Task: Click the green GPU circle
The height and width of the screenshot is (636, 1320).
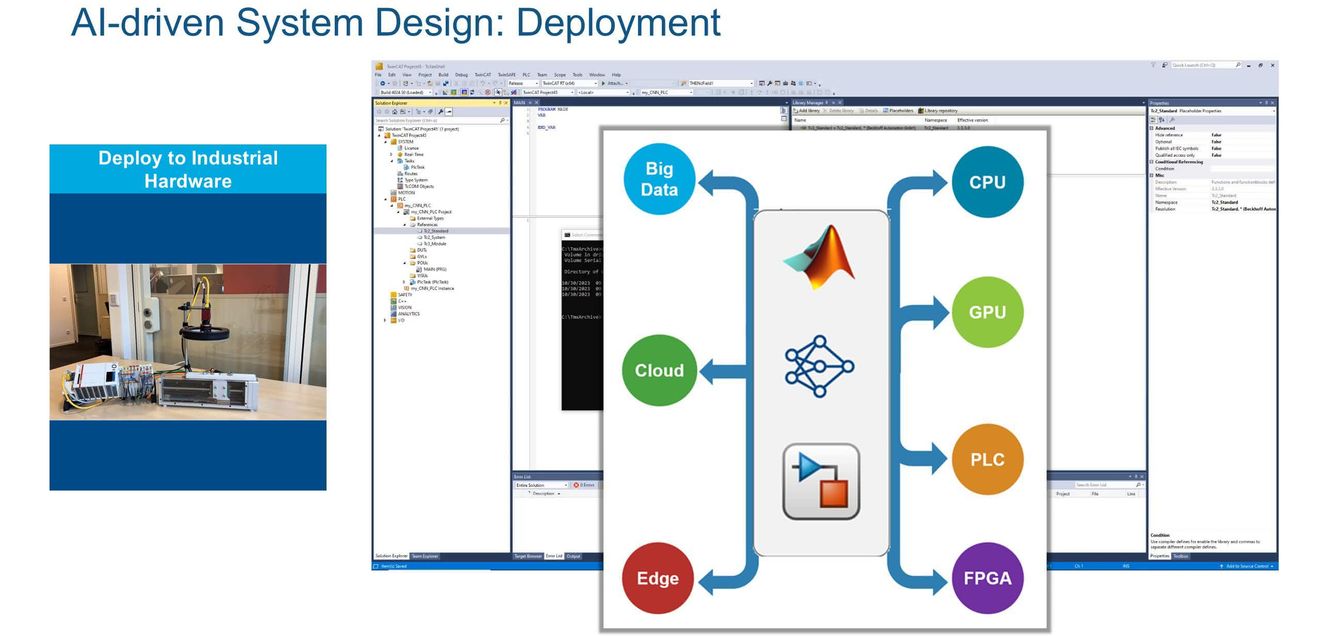Action: (987, 312)
